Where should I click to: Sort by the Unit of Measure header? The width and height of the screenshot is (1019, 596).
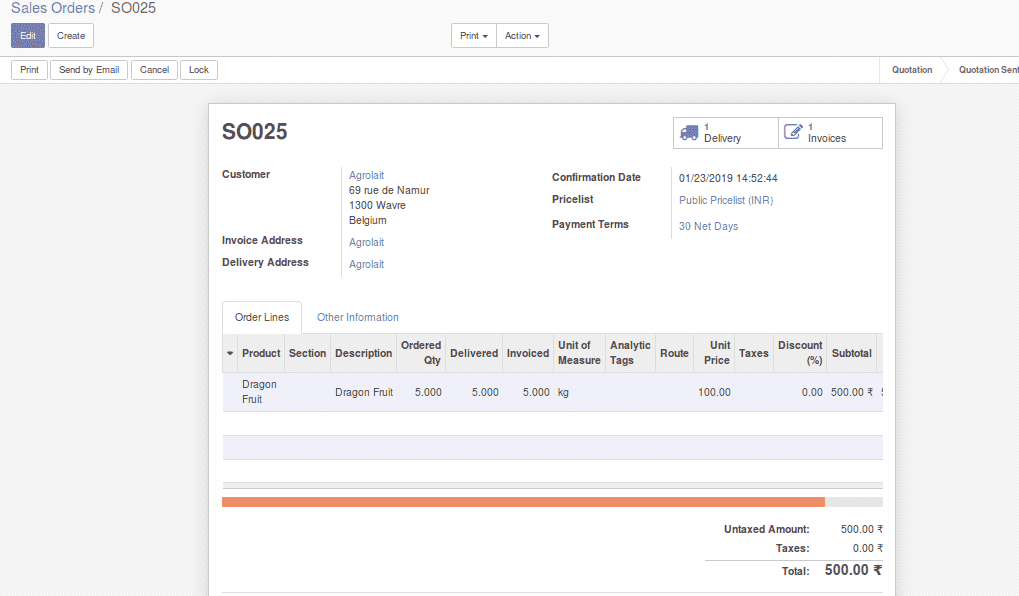[x=579, y=353]
